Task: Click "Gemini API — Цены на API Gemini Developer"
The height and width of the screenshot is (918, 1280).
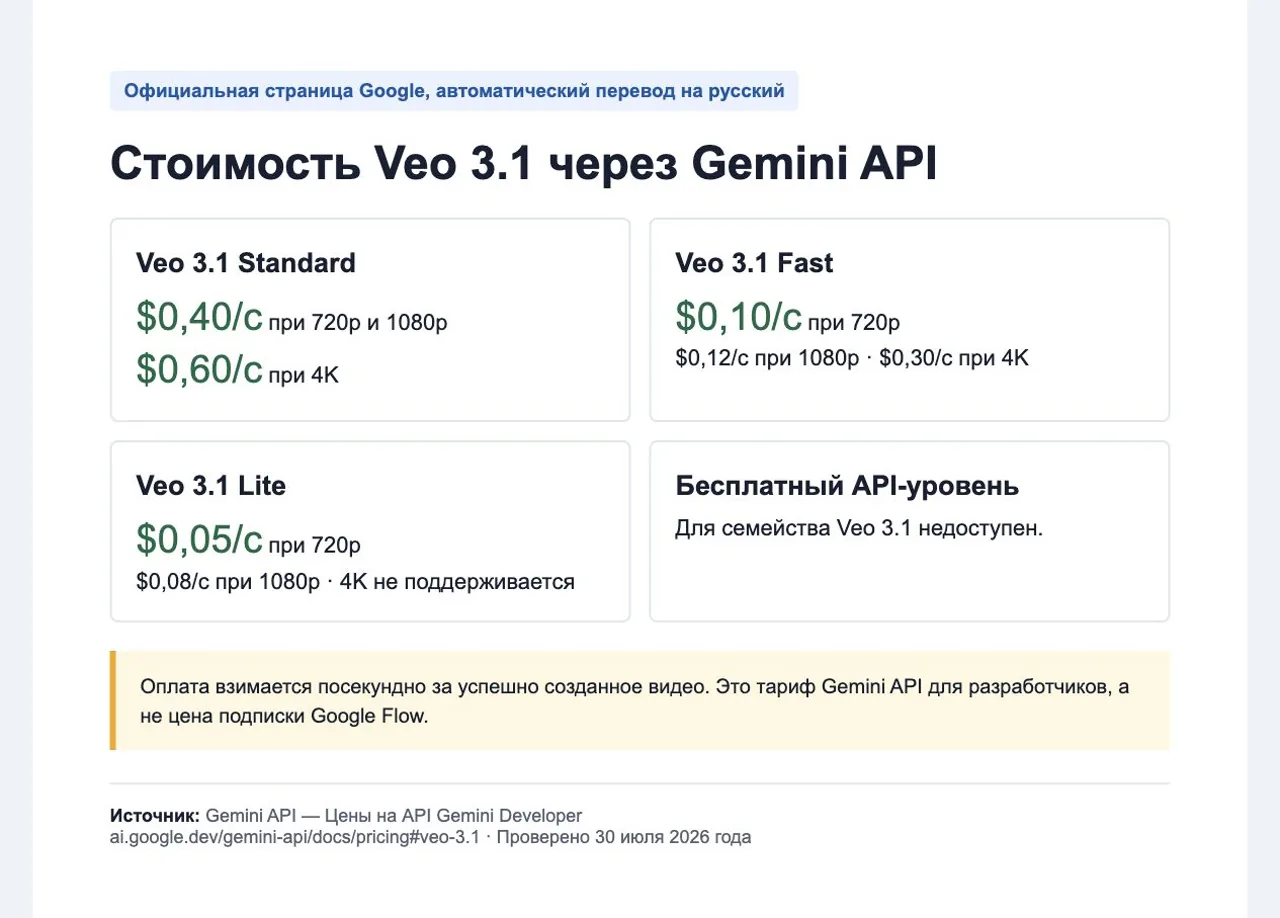Action: tap(394, 816)
